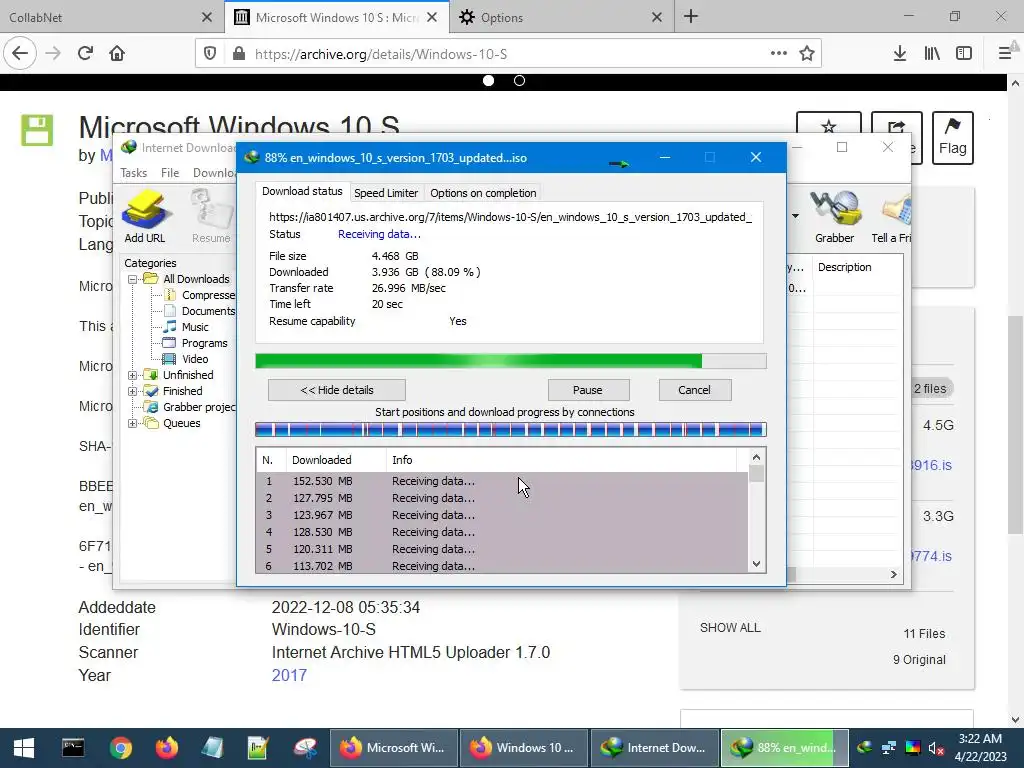Image resolution: width=1024 pixels, height=768 pixels.
Task: Click the network tray icon
Action: point(889,748)
